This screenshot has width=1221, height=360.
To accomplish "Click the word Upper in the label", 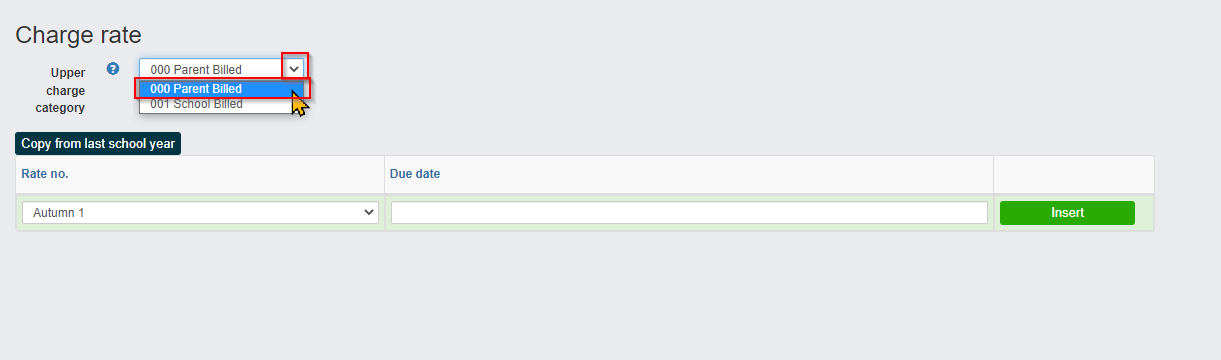I will tap(68, 72).
